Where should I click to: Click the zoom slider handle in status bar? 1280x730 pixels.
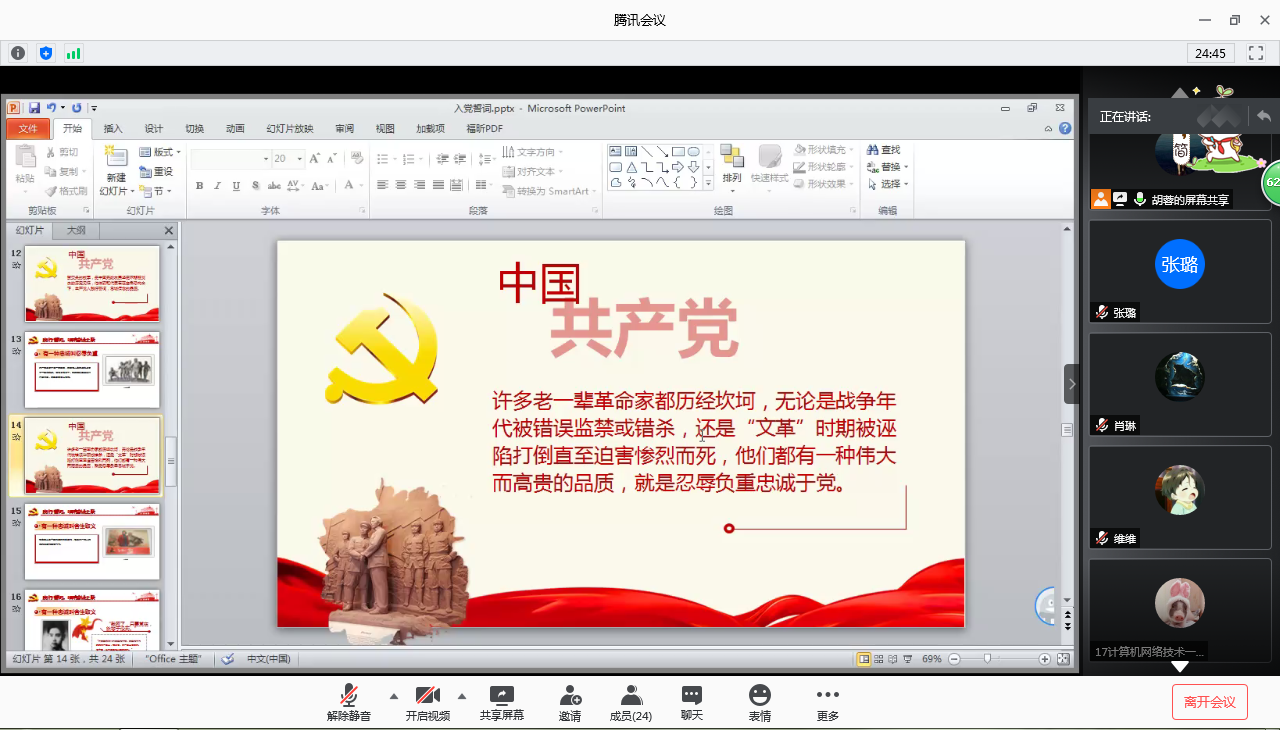tap(987, 659)
